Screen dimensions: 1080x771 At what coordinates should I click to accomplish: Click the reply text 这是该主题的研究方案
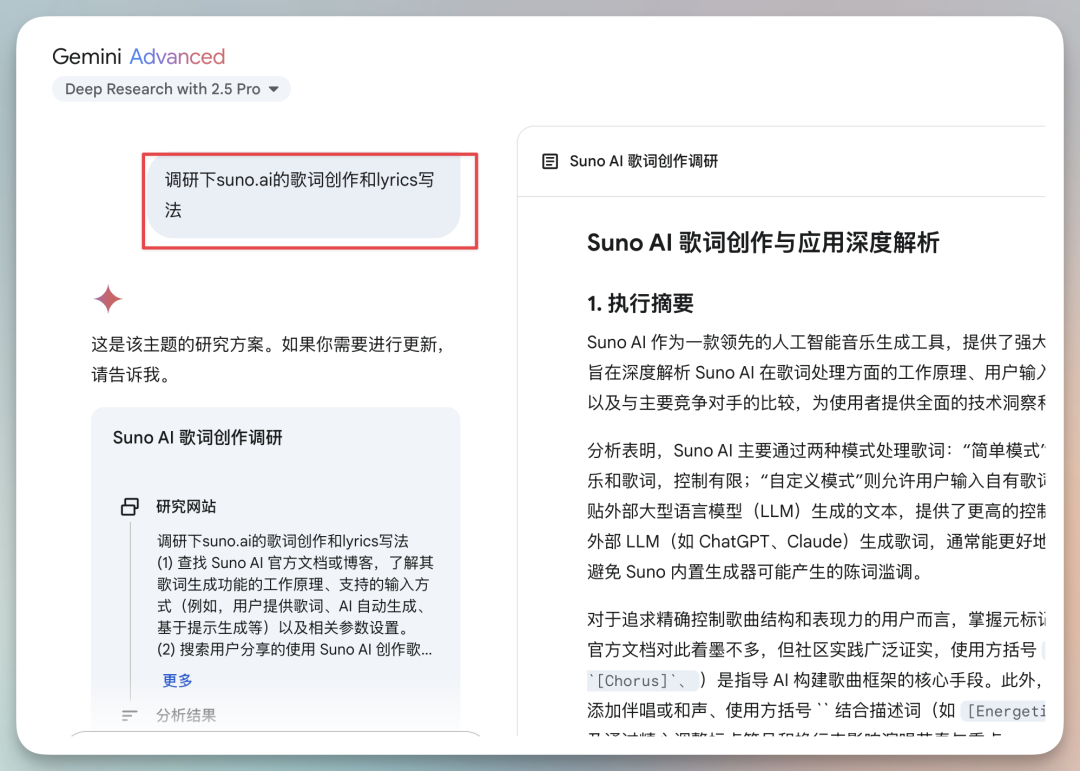pos(268,359)
